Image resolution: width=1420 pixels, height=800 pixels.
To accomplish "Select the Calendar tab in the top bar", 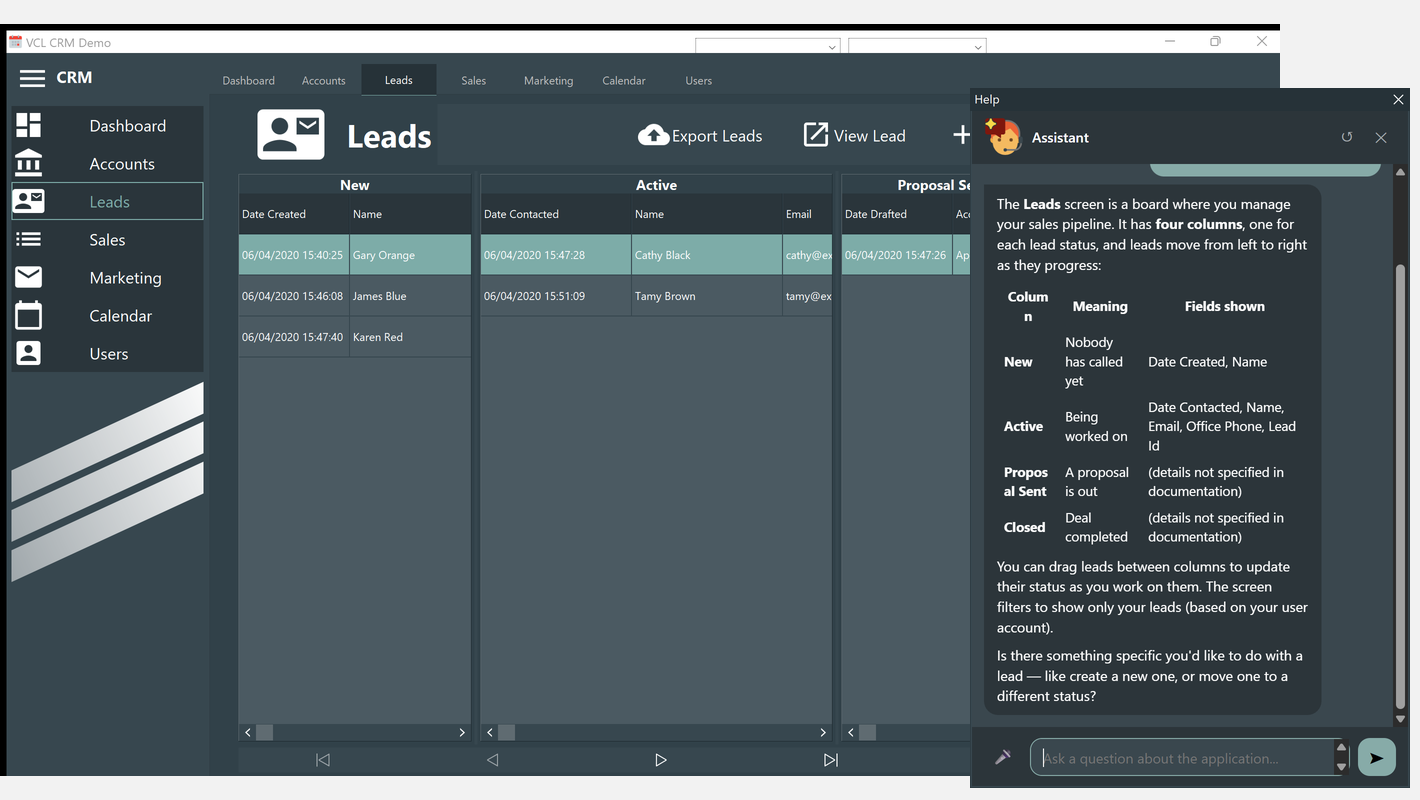I will pos(624,80).
